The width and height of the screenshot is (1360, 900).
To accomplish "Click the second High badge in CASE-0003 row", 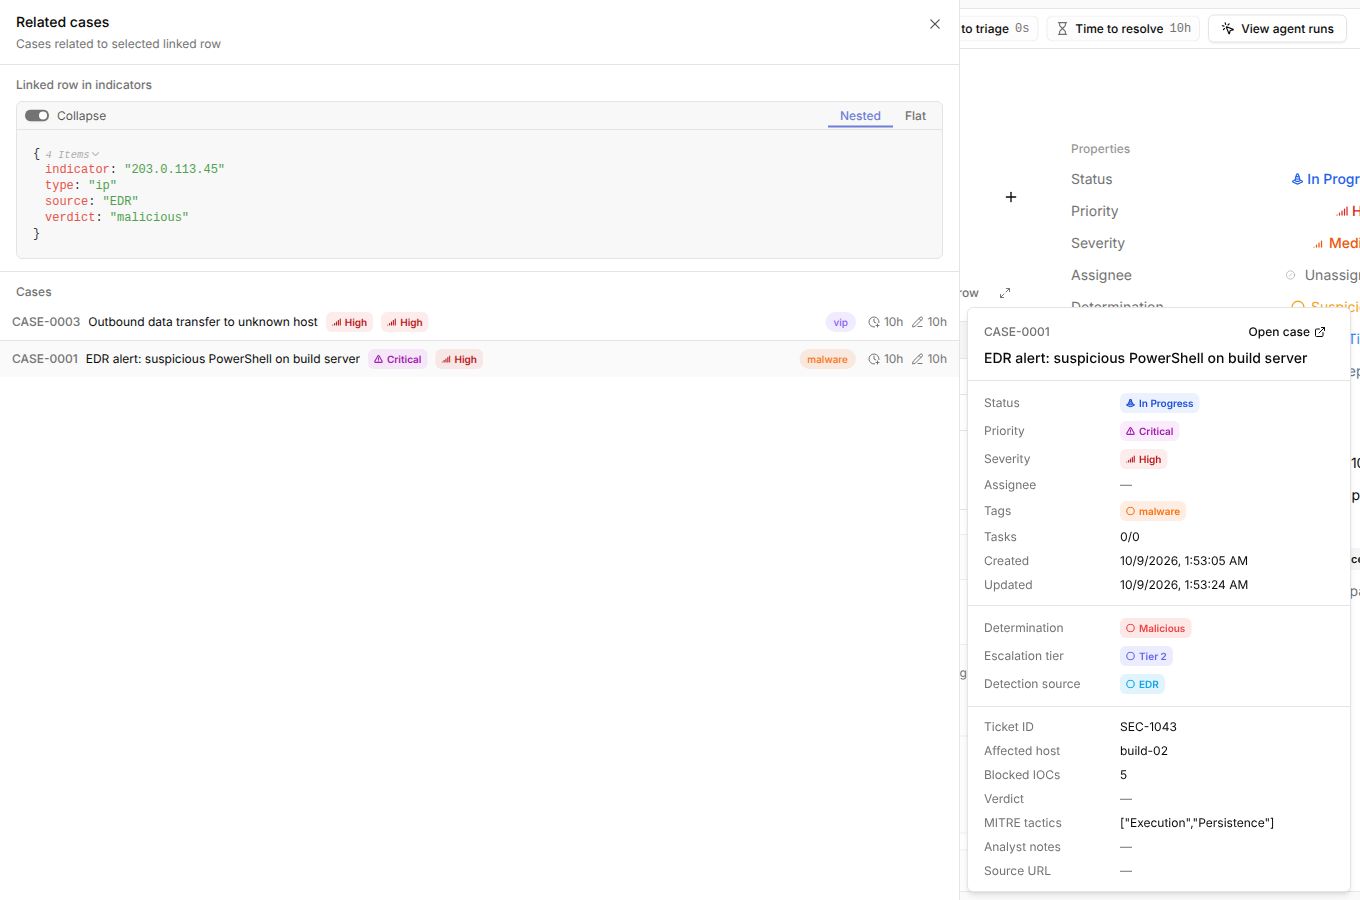I will tap(405, 322).
